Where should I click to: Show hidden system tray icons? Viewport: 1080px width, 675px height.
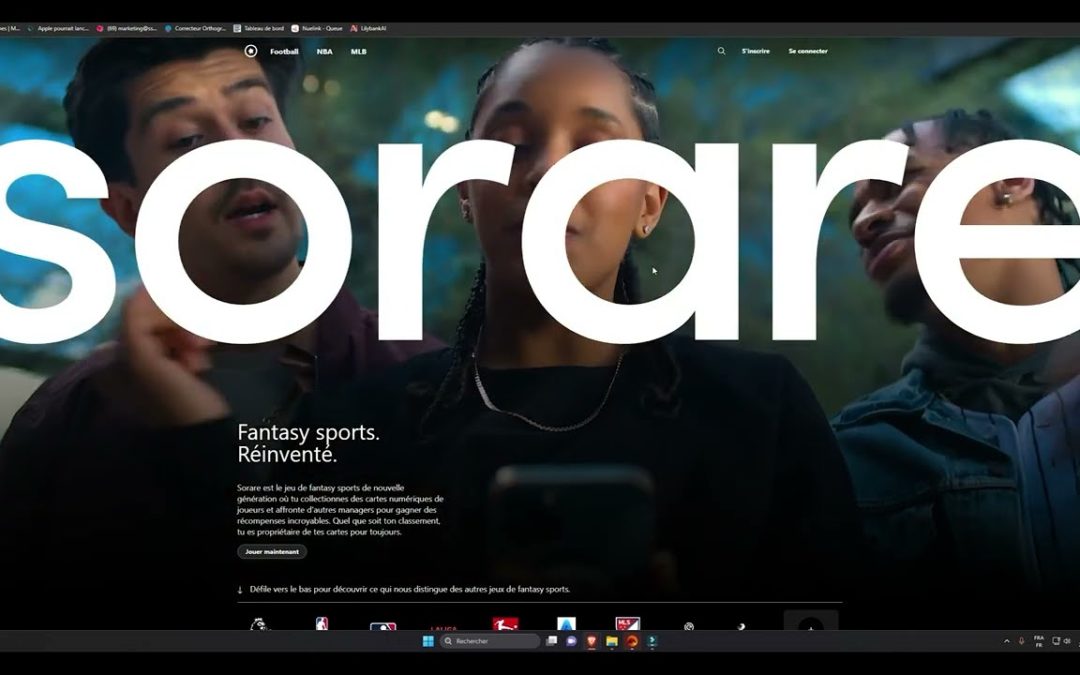click(x=1006, y=641)
